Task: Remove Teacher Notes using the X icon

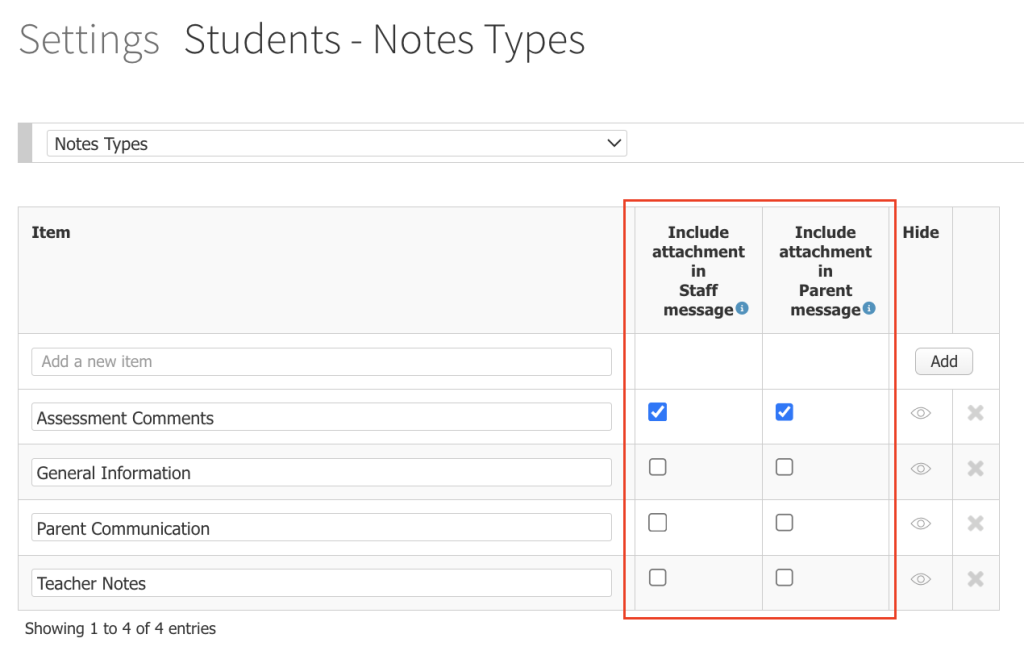Action: tap(975, 579)
